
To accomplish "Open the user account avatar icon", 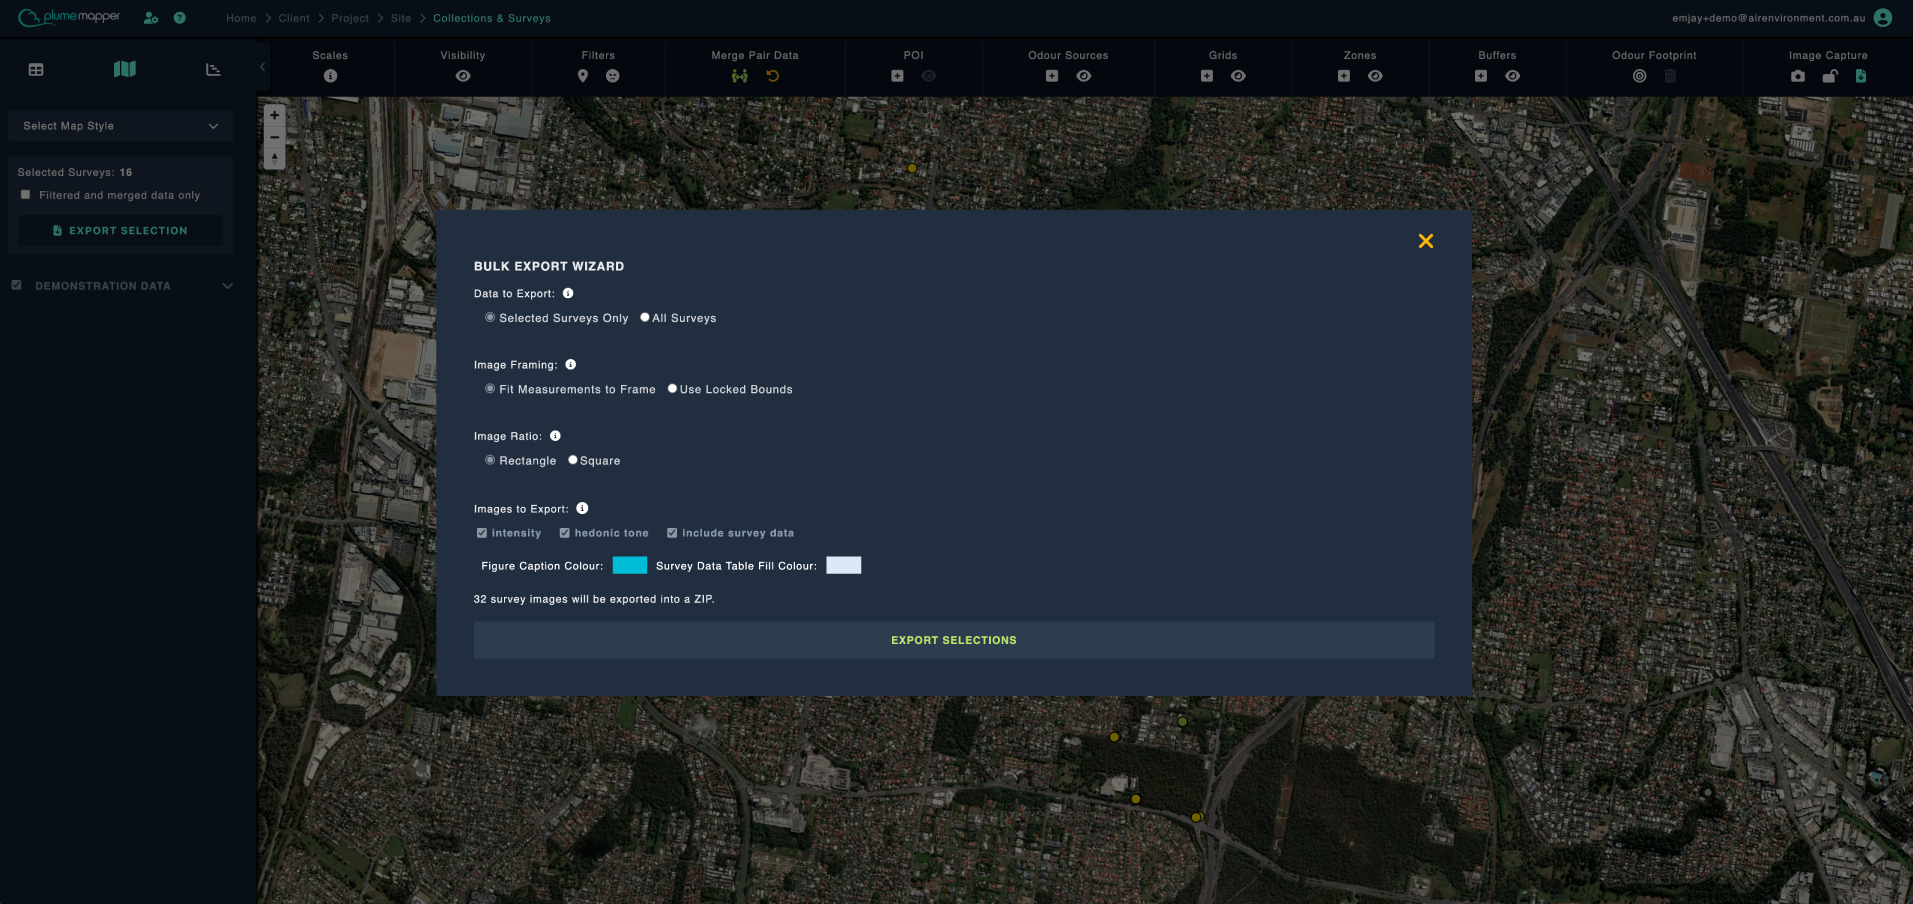I will tap(1883, 18).
